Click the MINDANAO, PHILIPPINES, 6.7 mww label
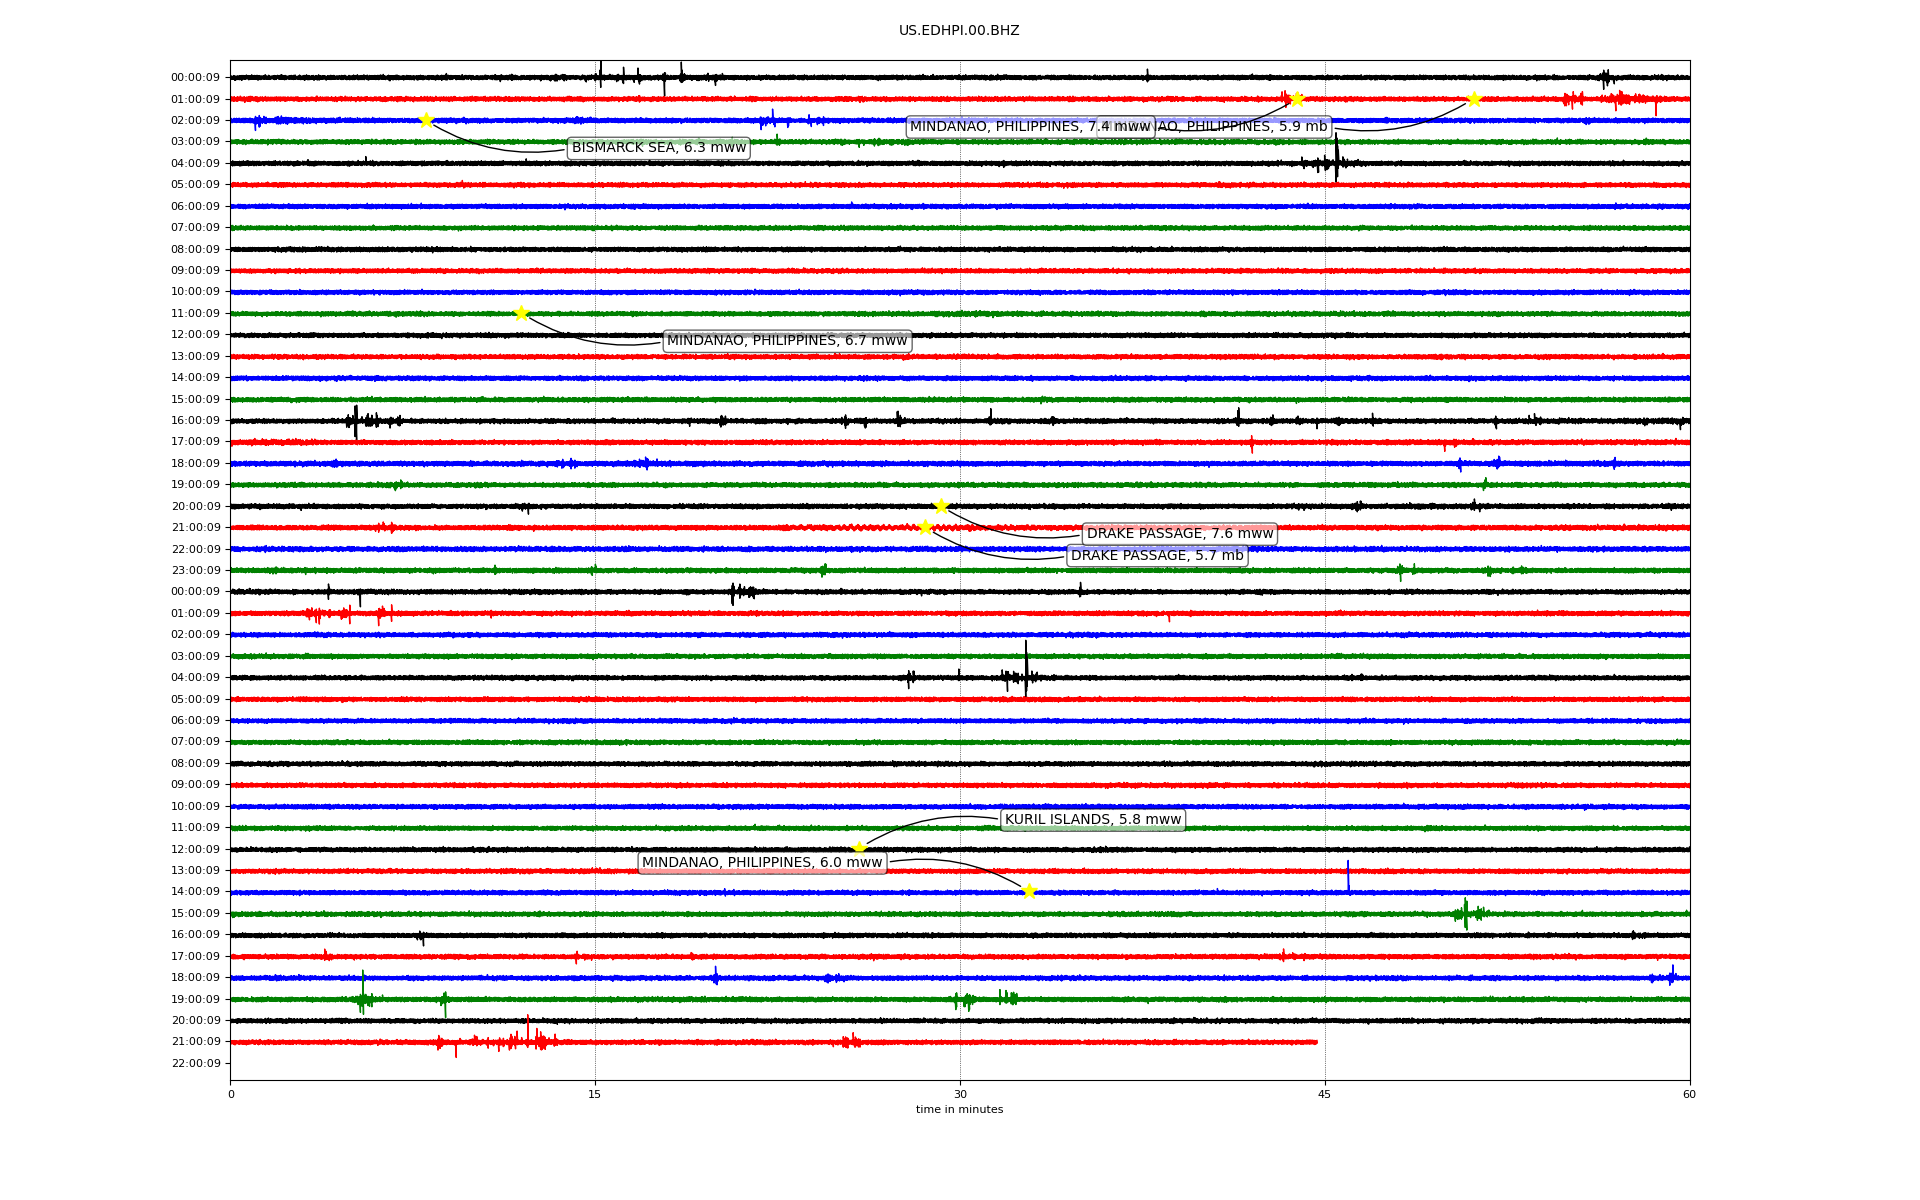This screenshot has height=1200, width=1920. click(x=786, y=341)
